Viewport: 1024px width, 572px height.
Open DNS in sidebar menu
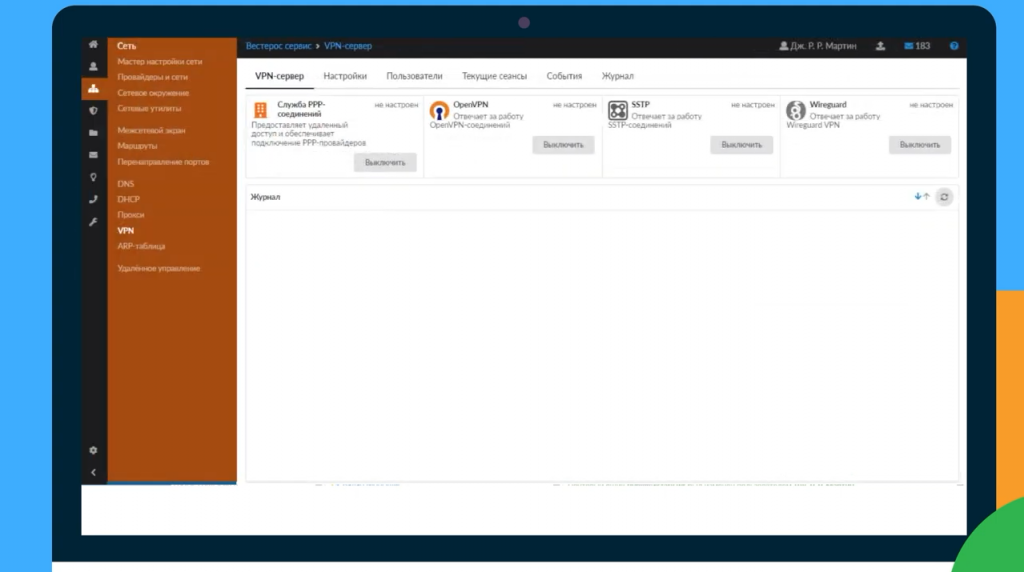[125, 184]
